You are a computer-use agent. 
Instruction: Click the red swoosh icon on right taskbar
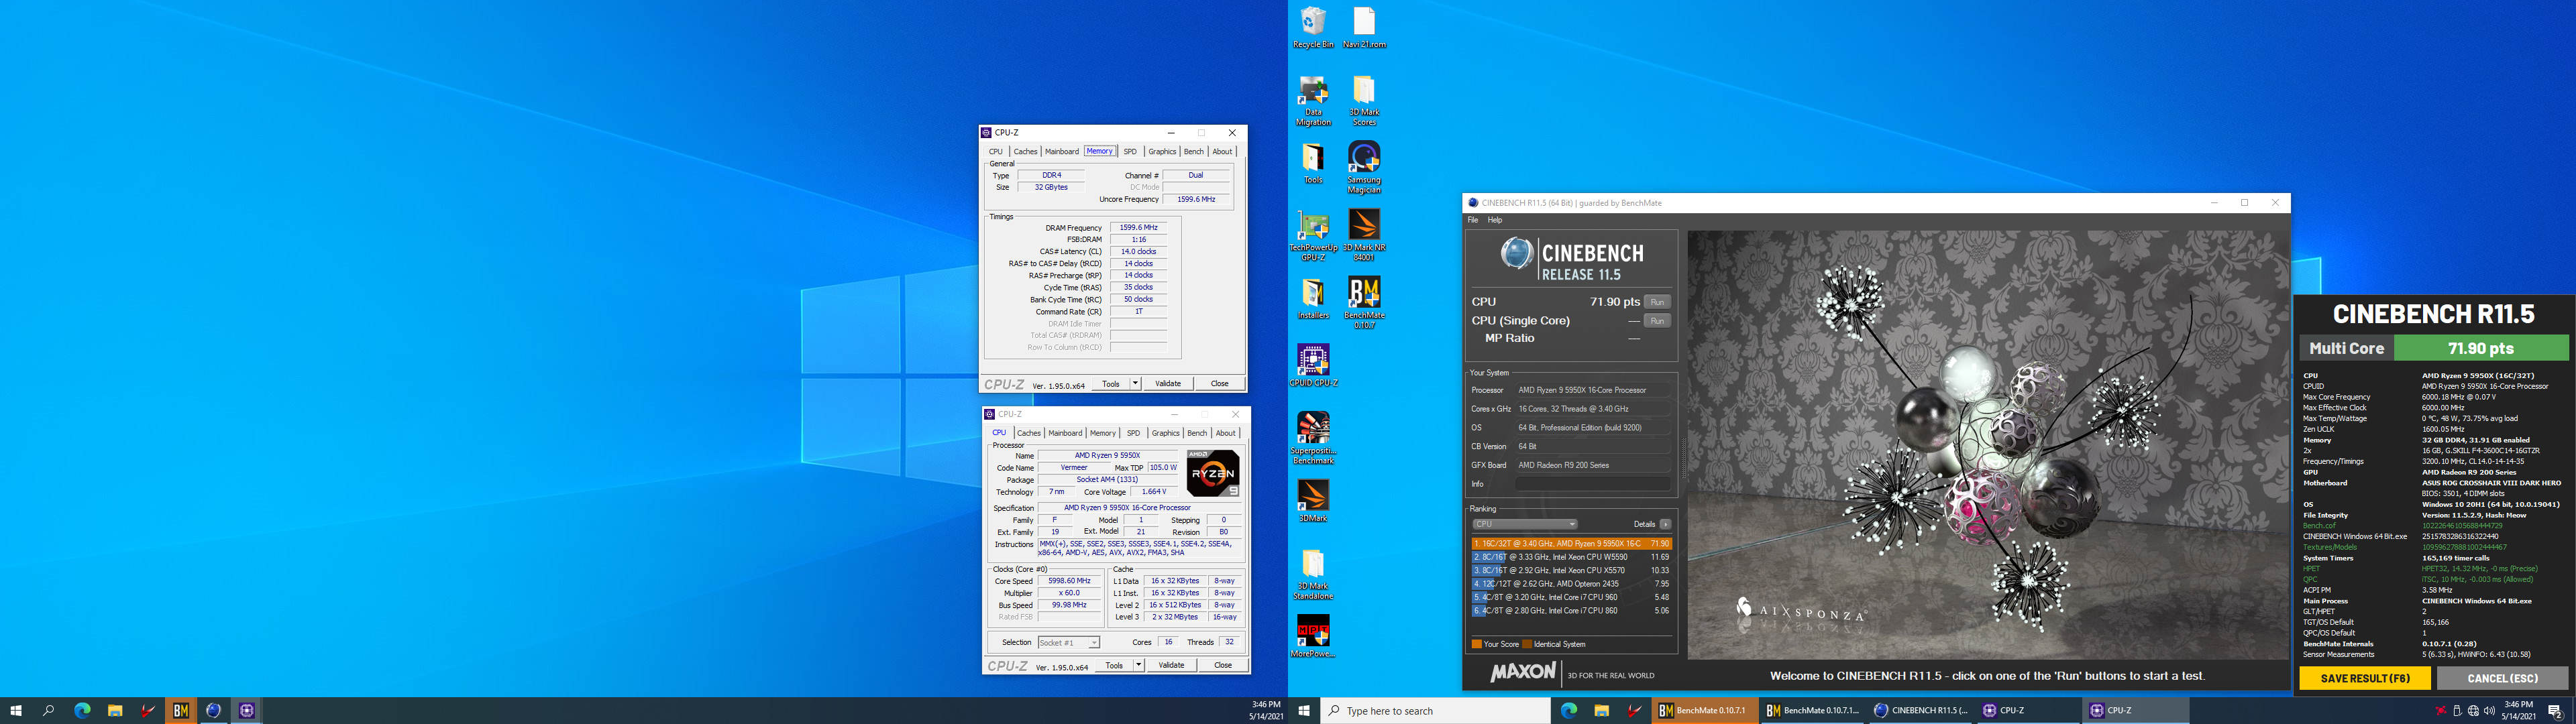[x=1634, y=710]
